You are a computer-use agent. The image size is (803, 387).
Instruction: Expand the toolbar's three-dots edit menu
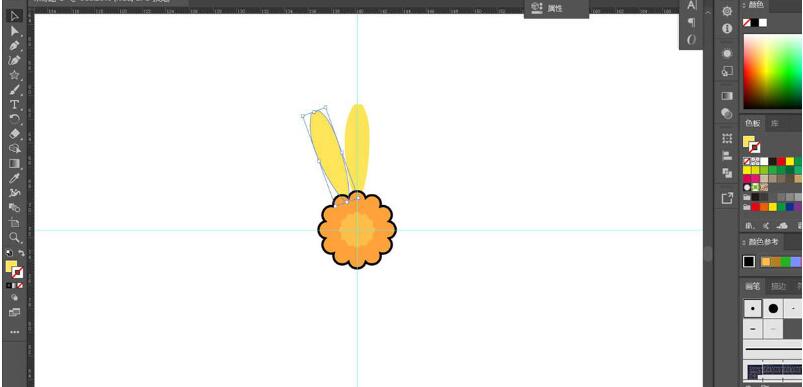pyautogui.click(x=14, y=332)
